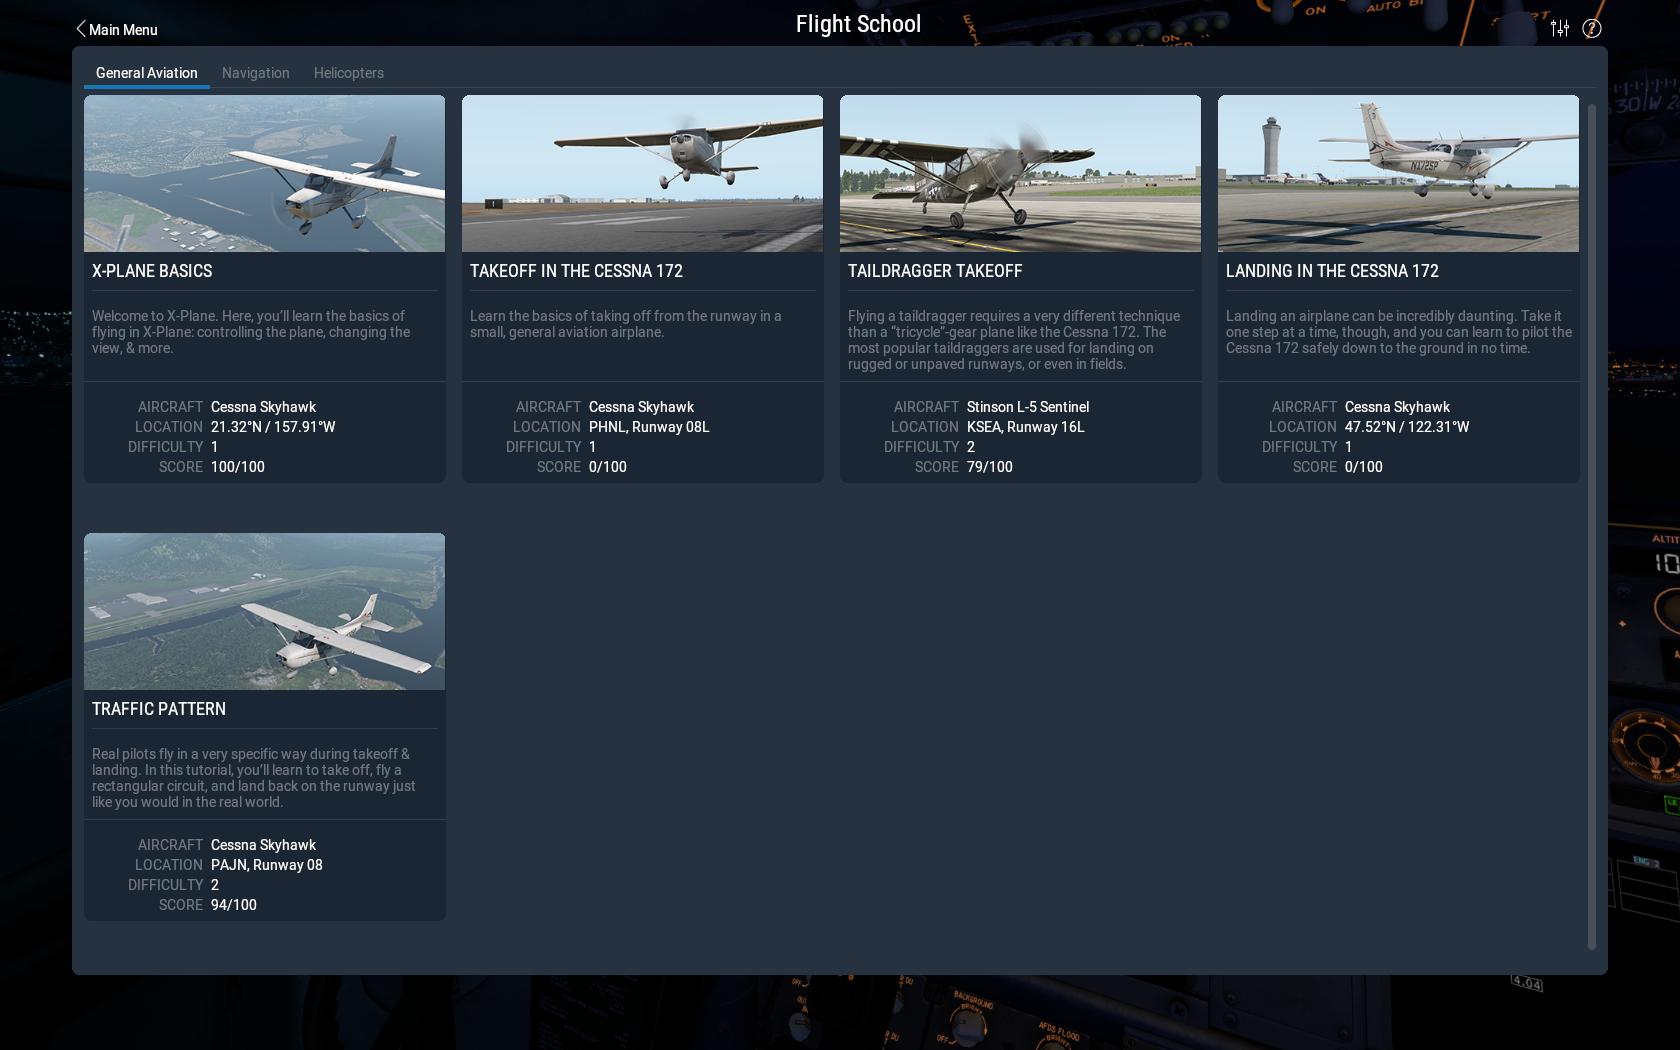Go back to Main Menu
Viewport: 1680px width, 1050px height.
[x=123, y=30]
